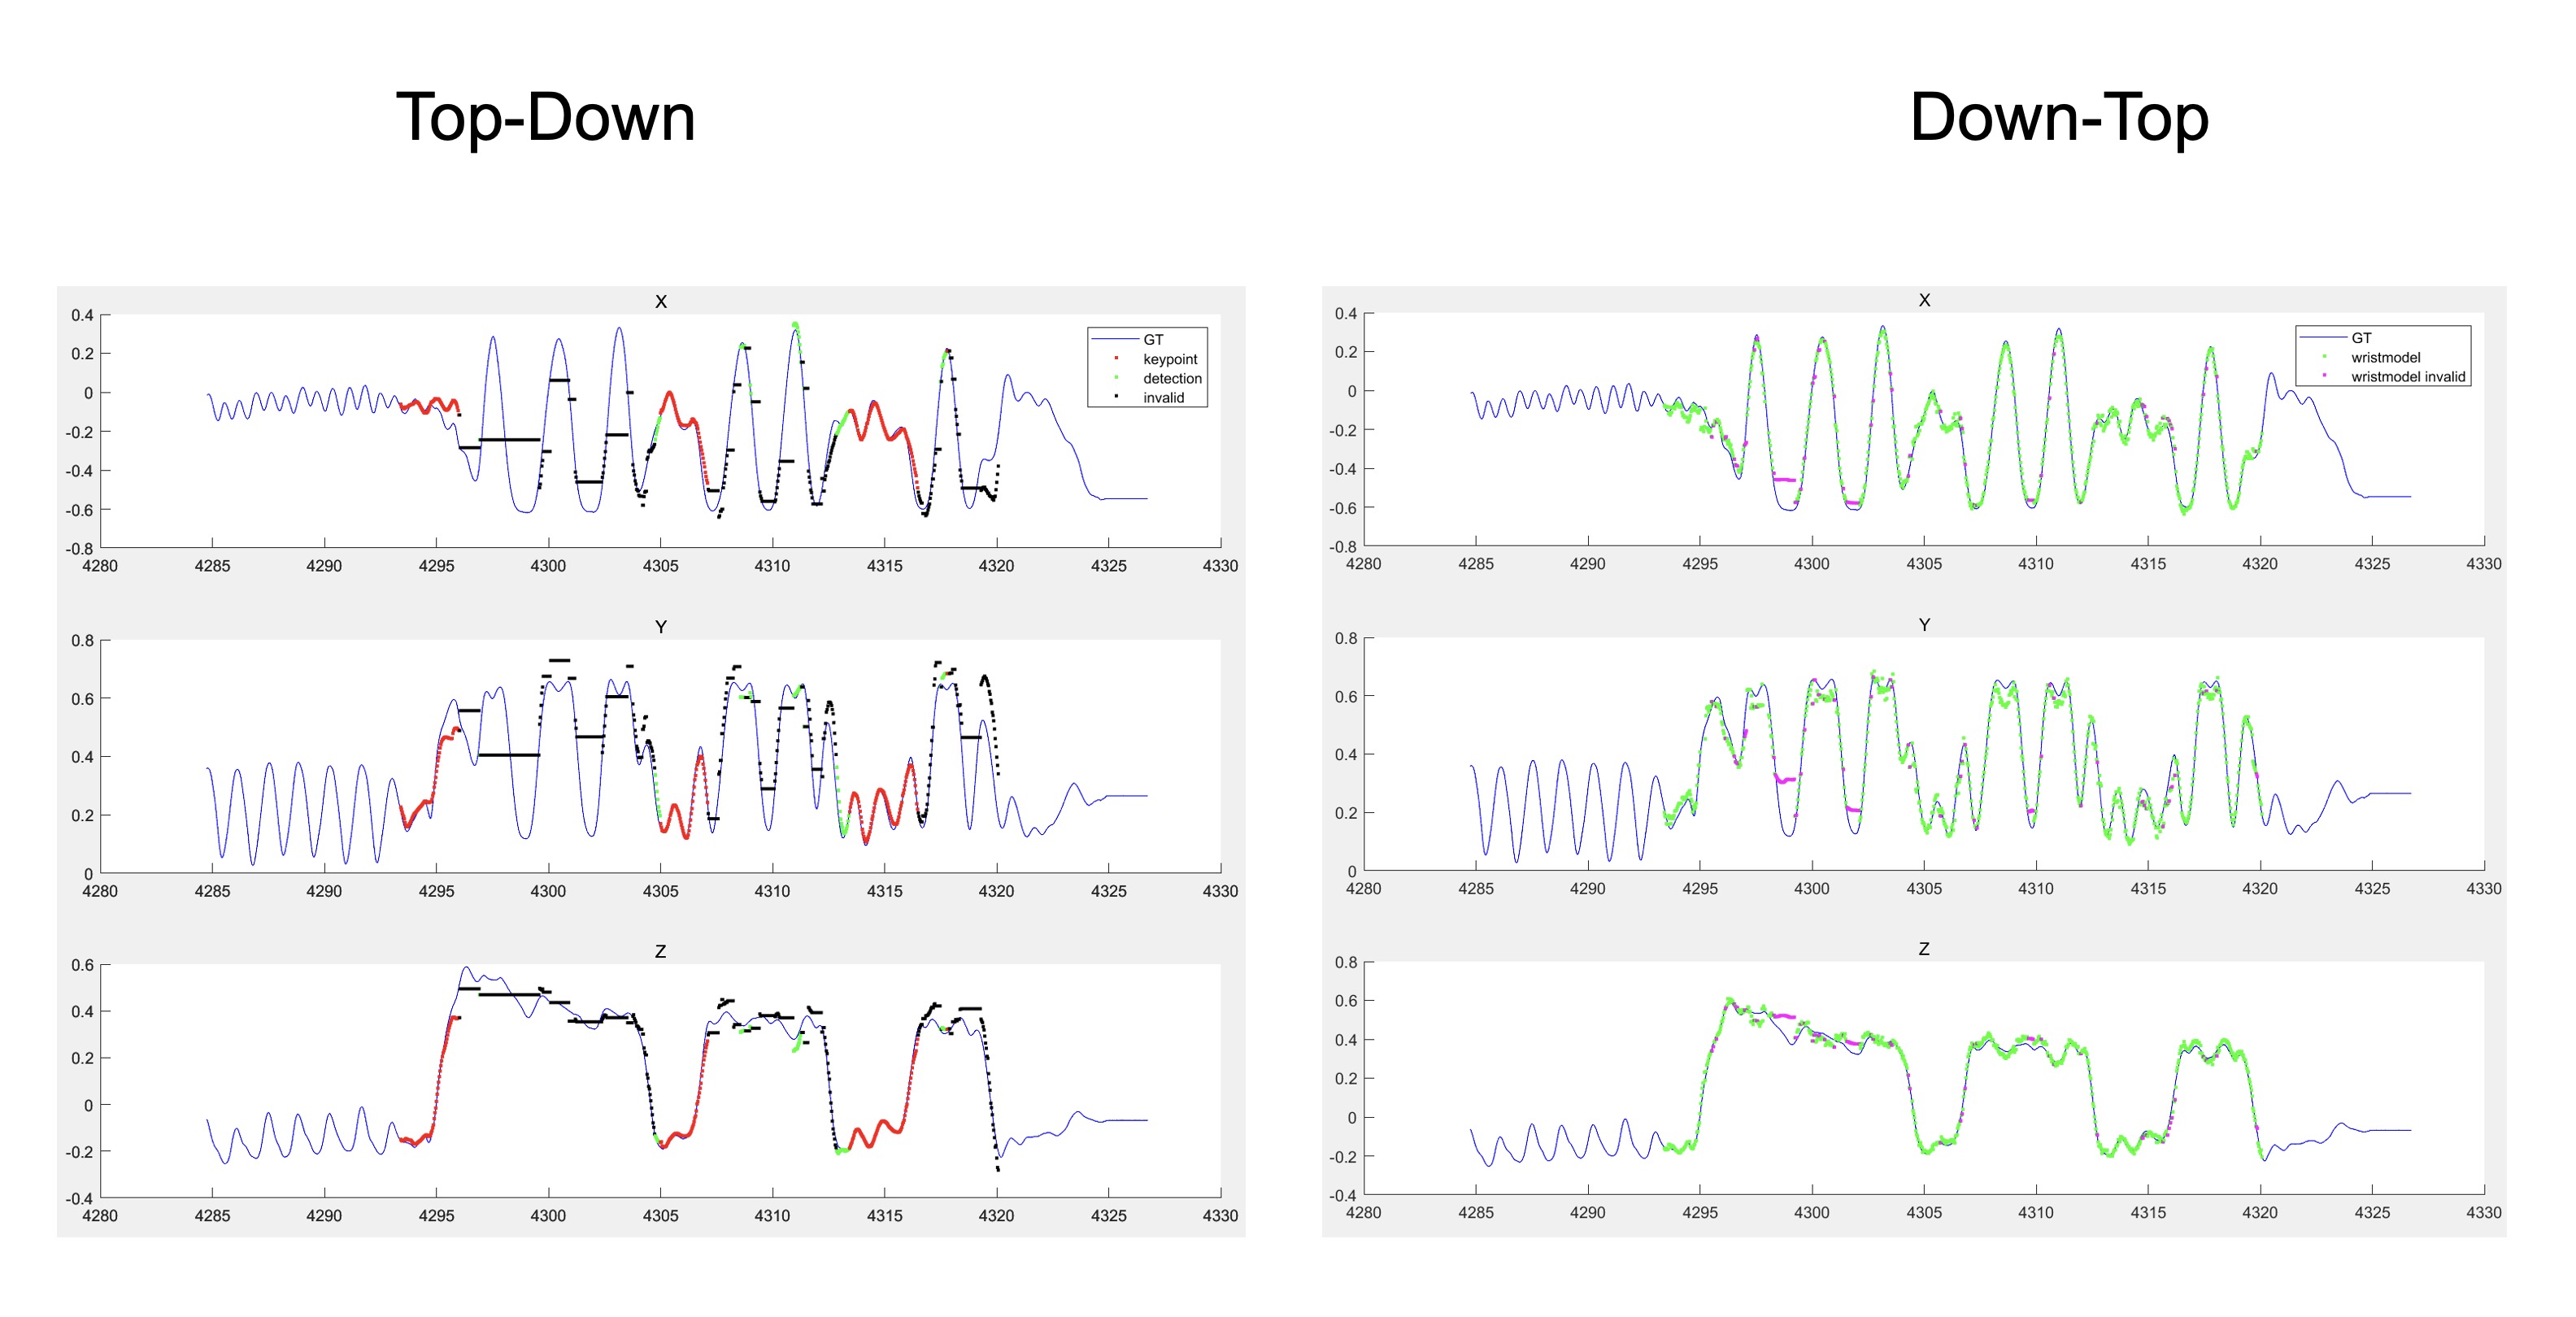The image size is (2576, 1317).
Task: Click the 'Z' title of Top-Down plot
Action: 661,951
